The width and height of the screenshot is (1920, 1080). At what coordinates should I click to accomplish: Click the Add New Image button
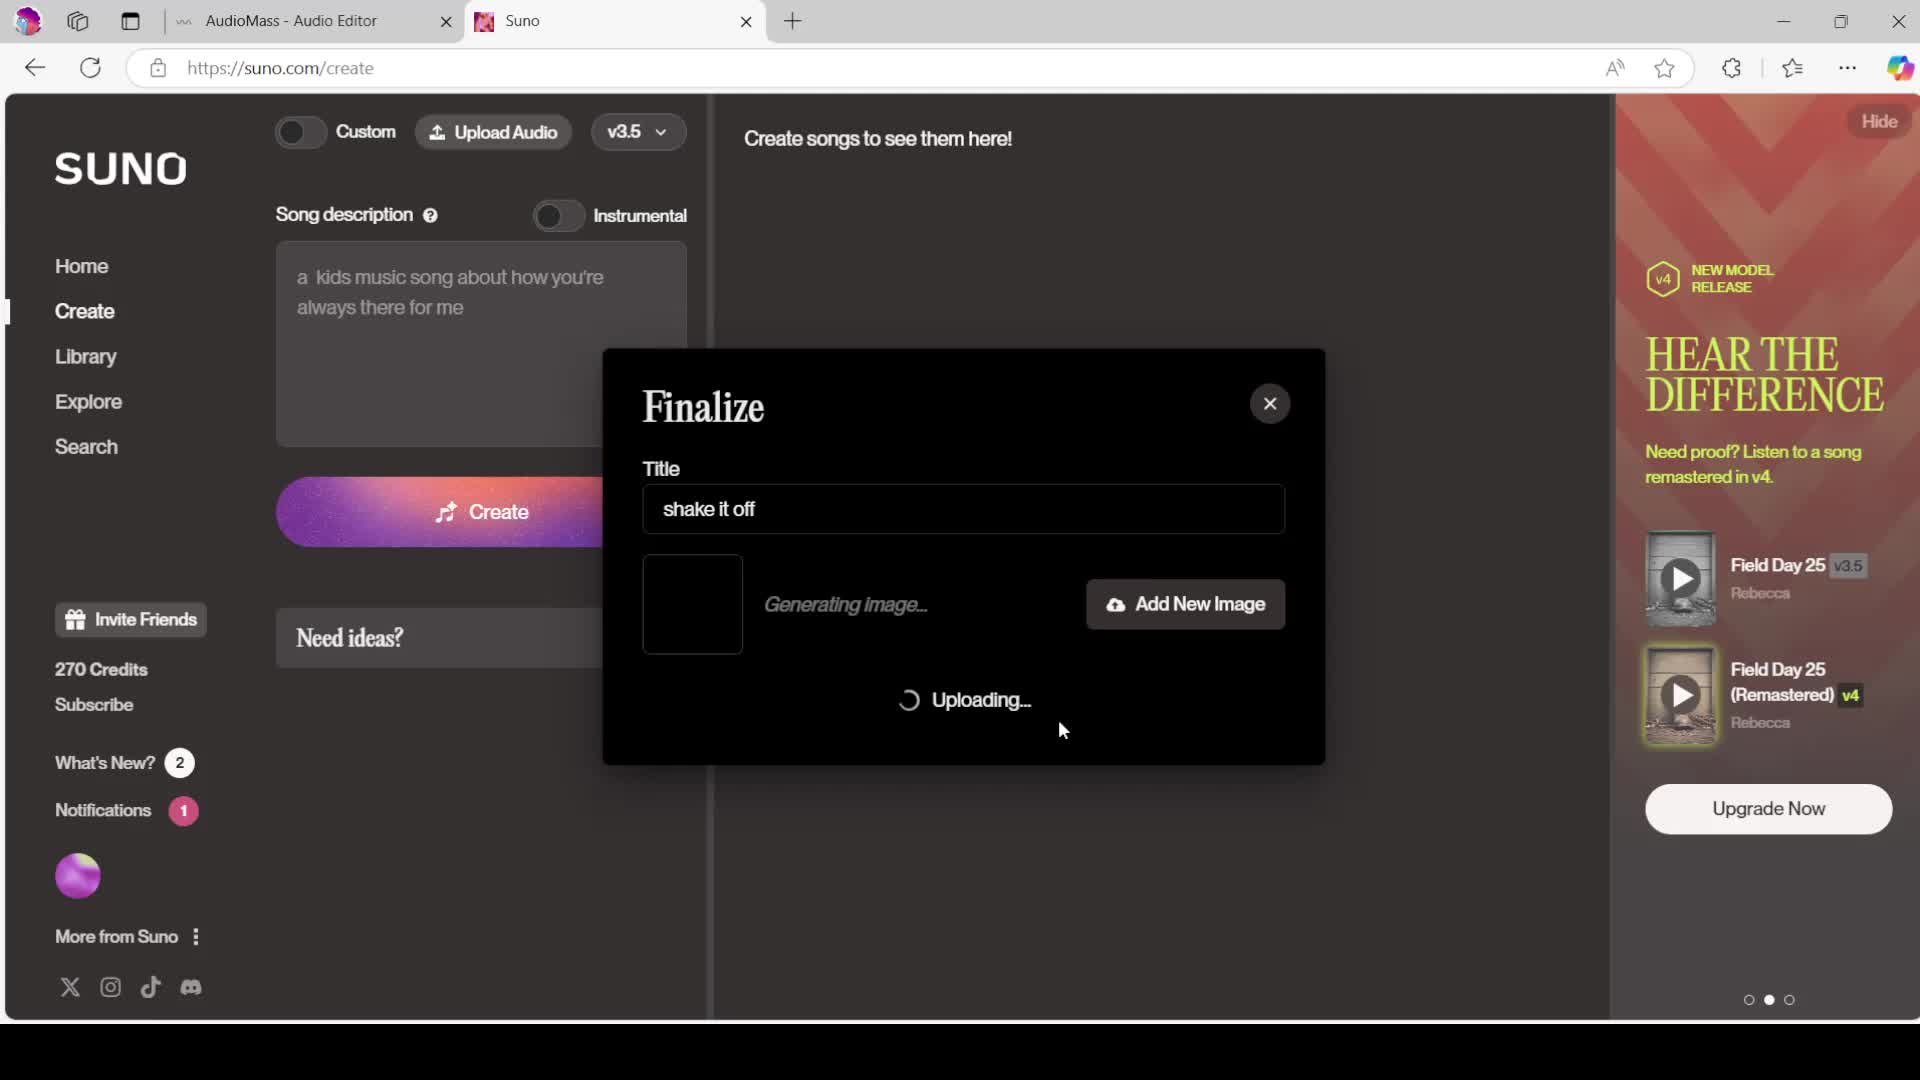tap(1185, 605)
